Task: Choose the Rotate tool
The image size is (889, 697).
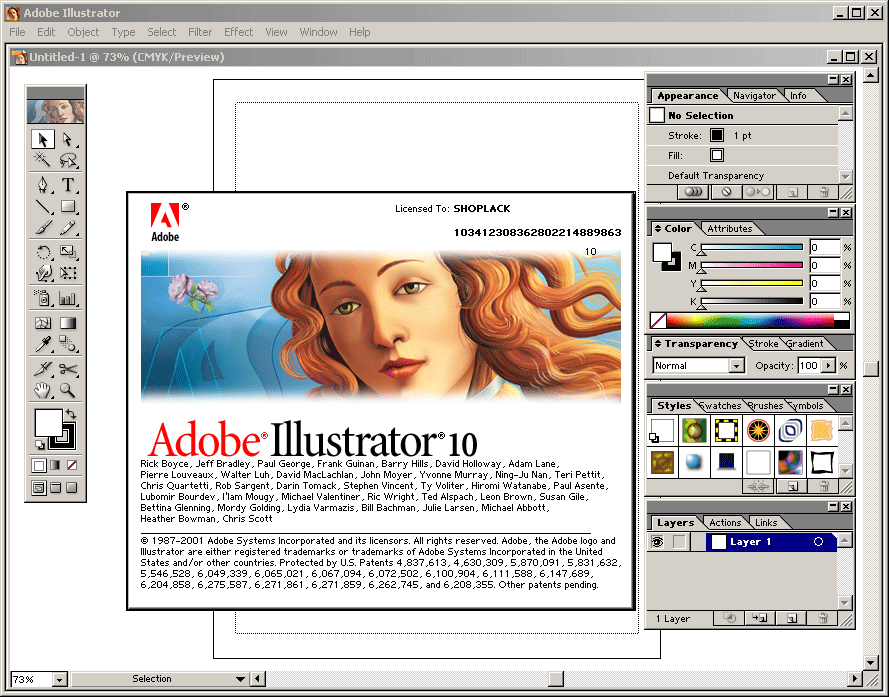Action: pyautogui.click(x=43, y=252)
